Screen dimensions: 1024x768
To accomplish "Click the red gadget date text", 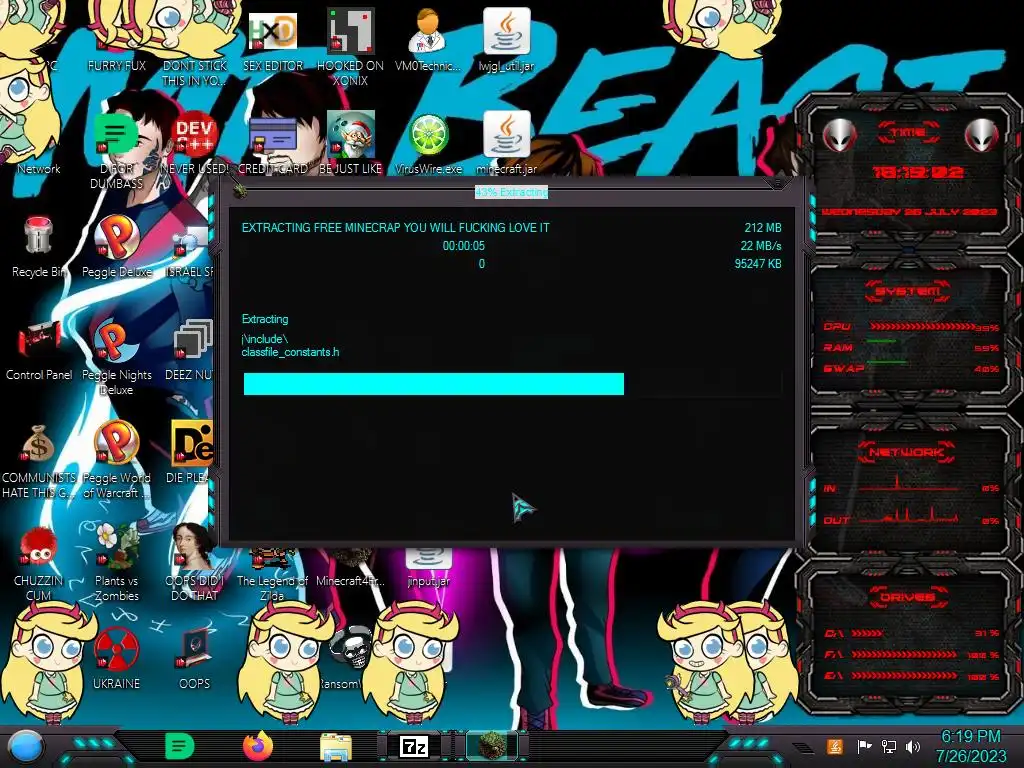I will tap(909, 212).
